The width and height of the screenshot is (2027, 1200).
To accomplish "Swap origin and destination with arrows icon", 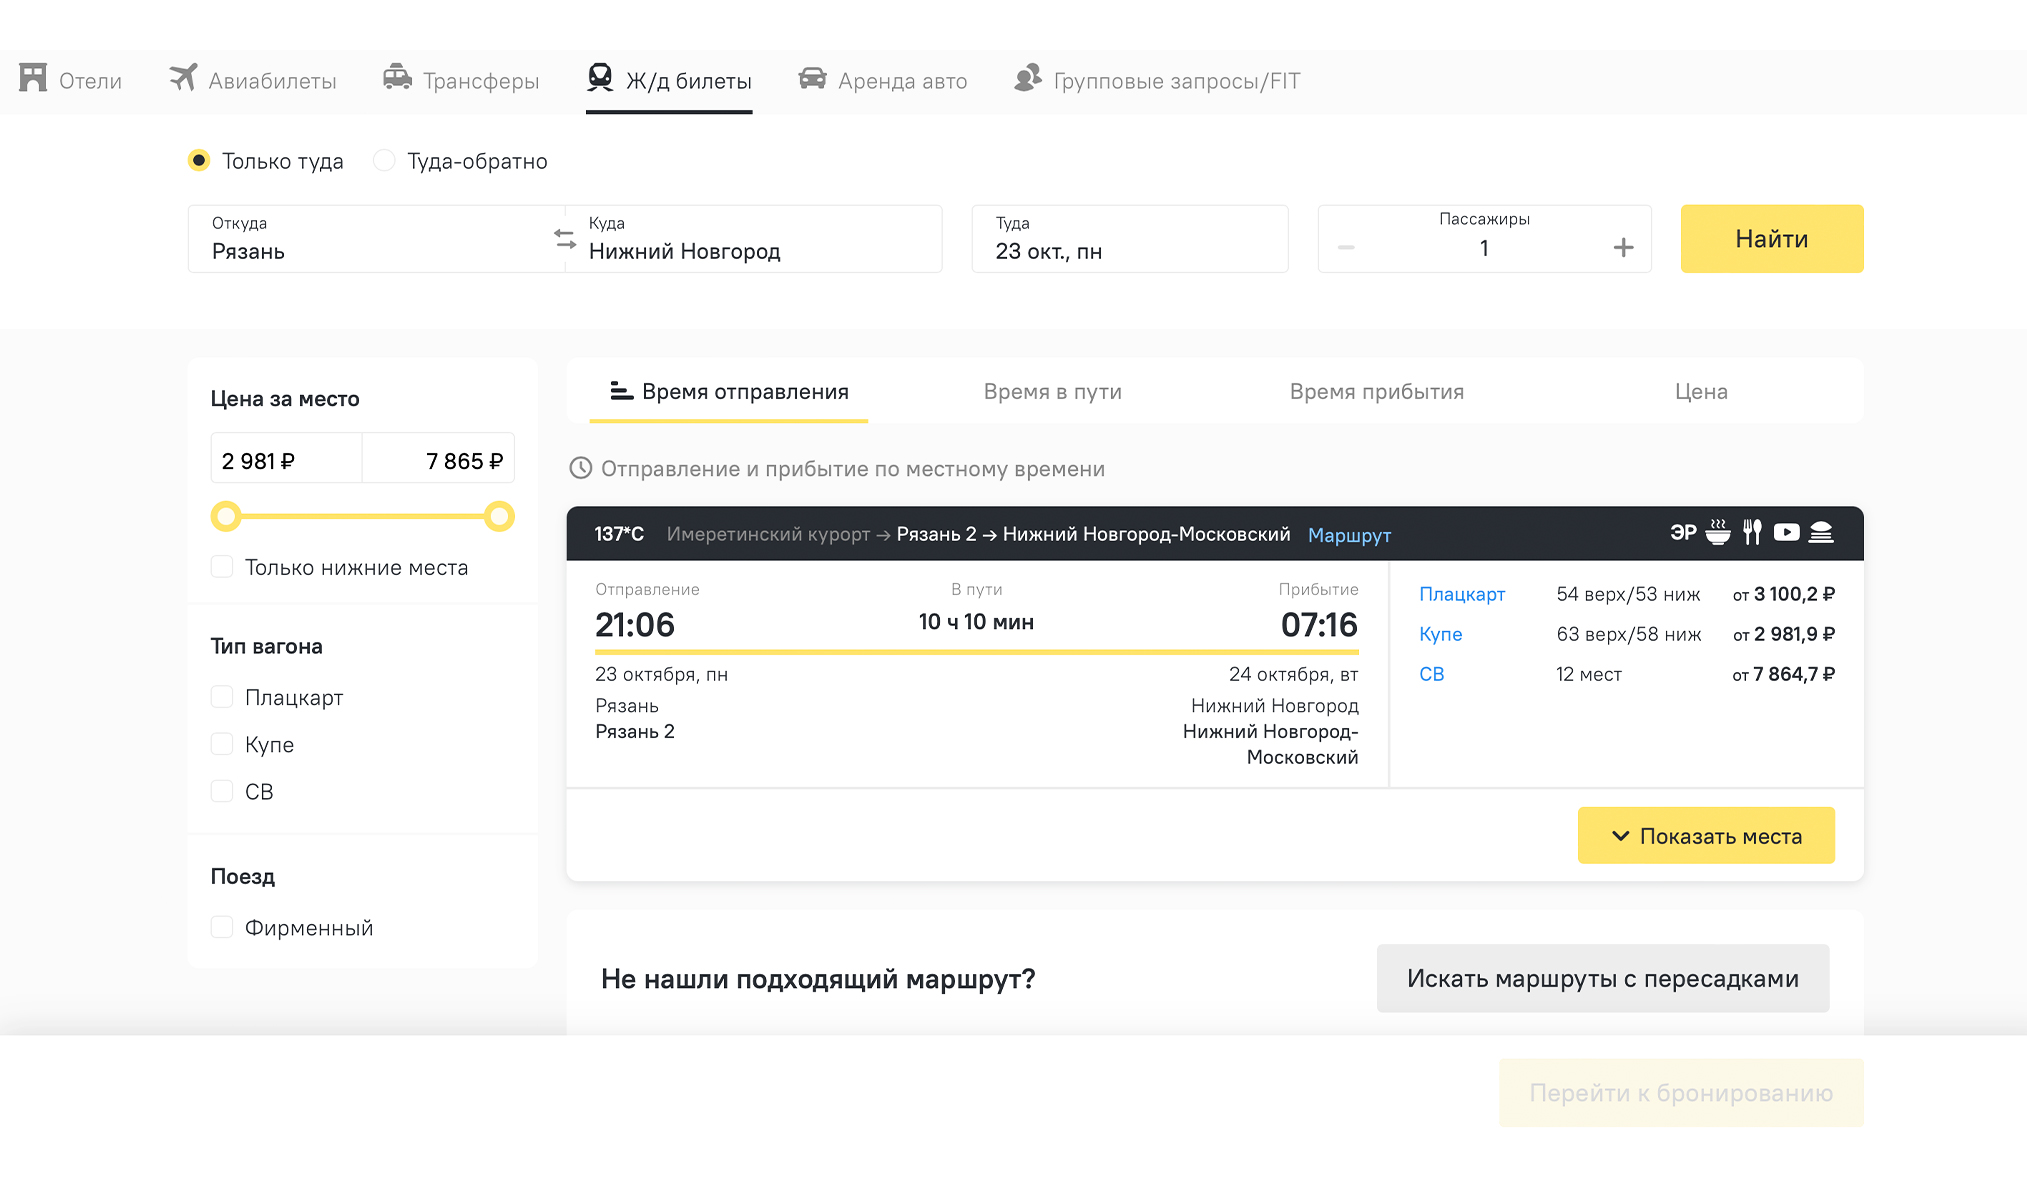I will tap(565, 239).
